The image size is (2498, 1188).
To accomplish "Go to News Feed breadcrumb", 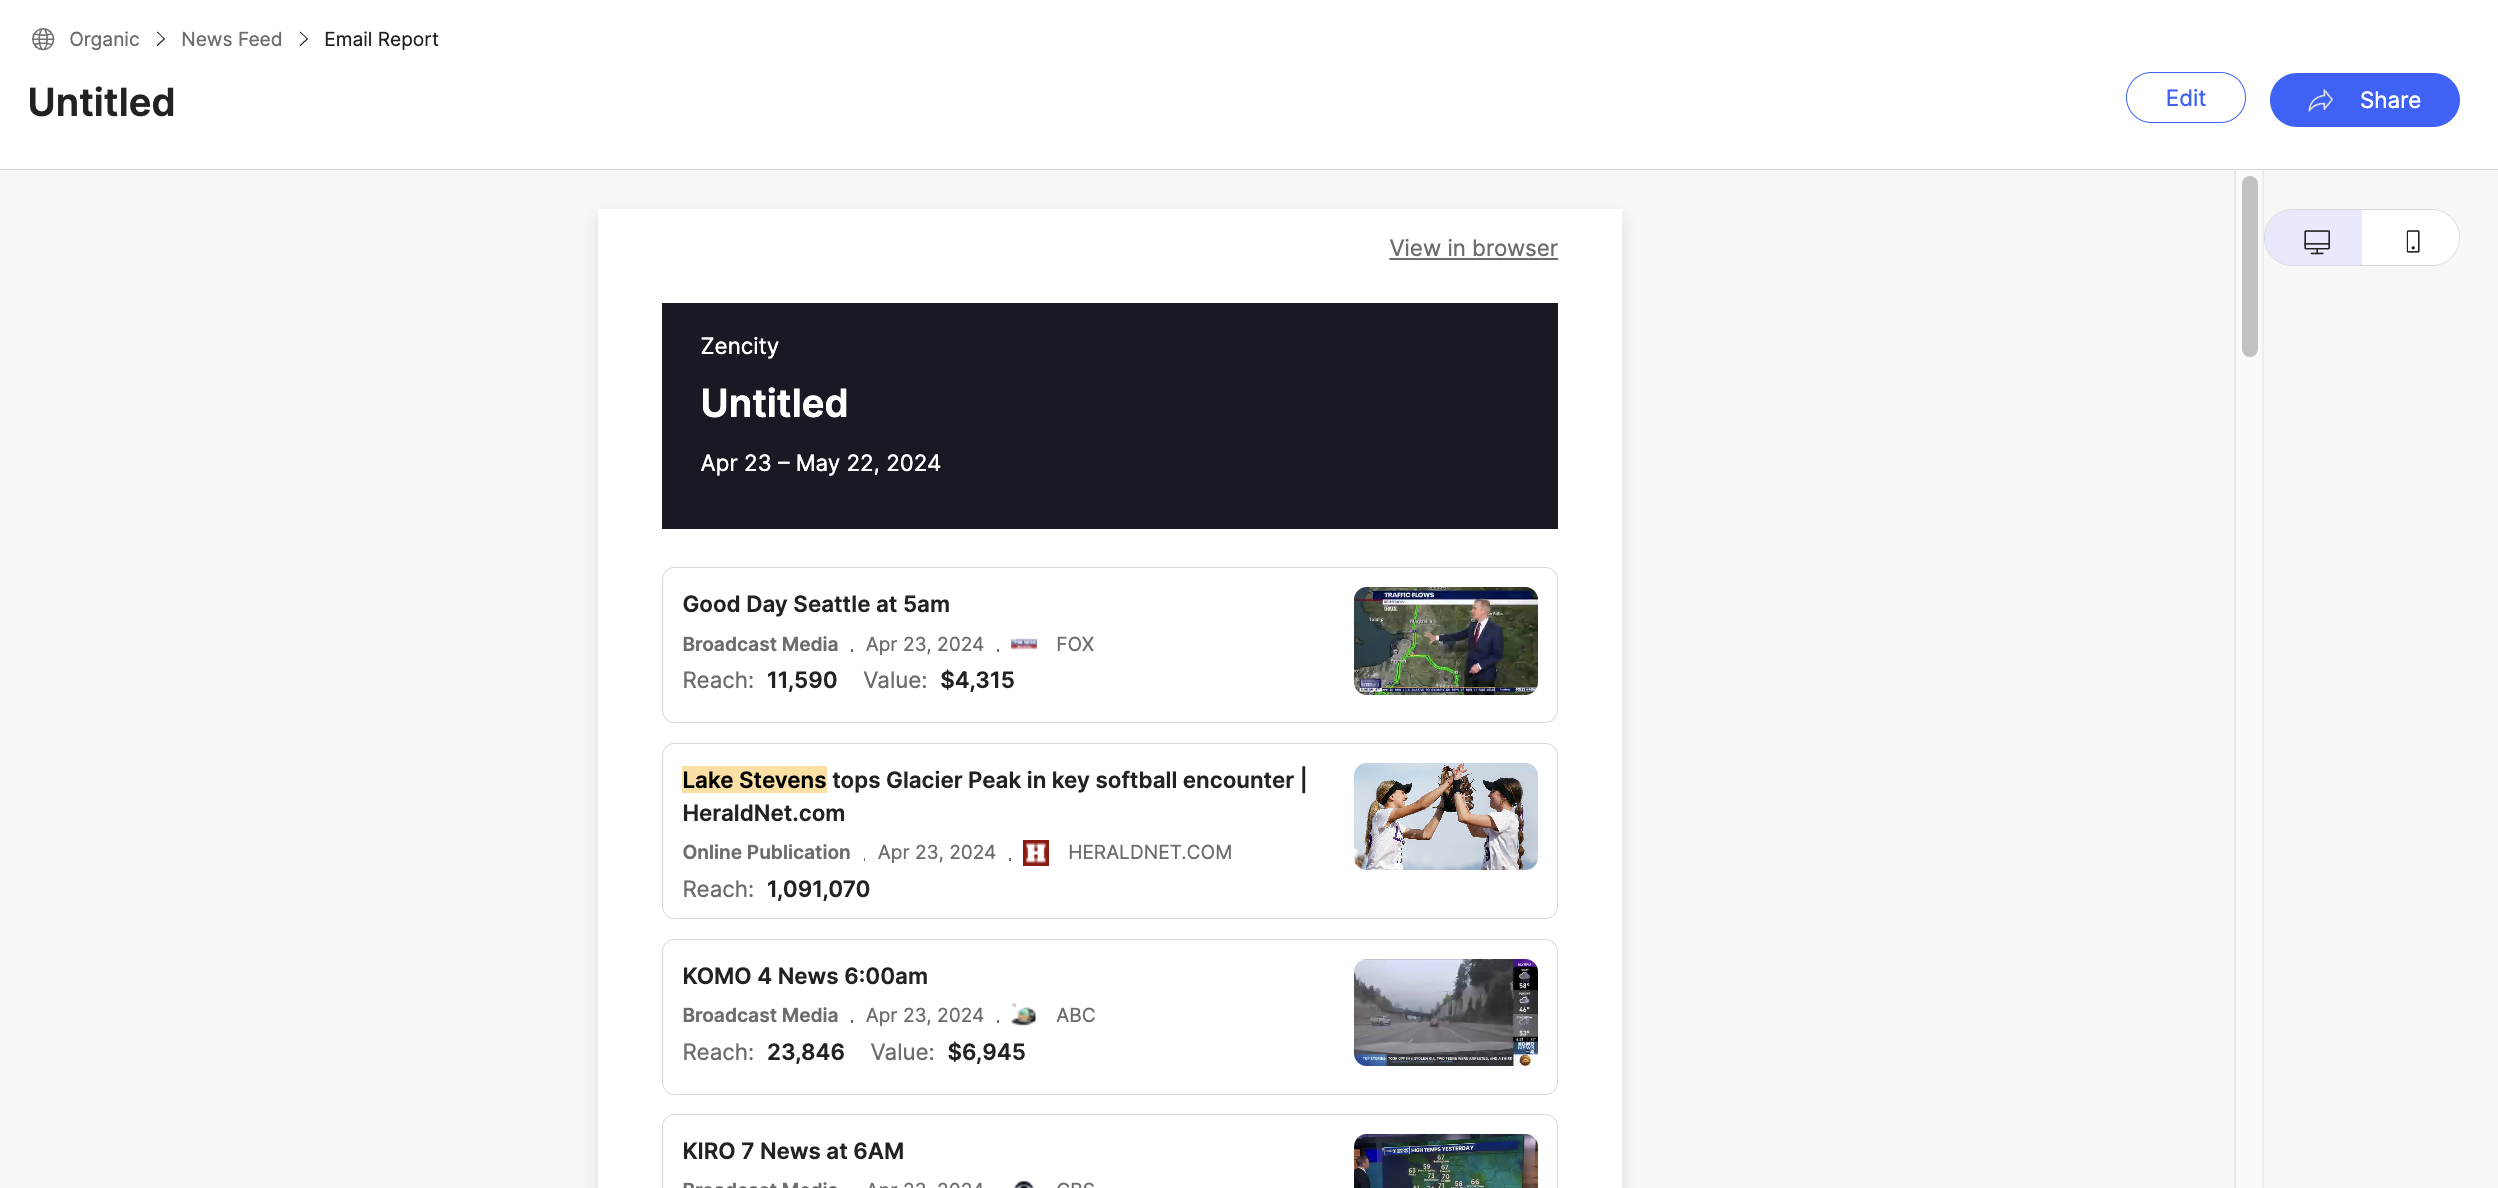I will tap(231, 39).
